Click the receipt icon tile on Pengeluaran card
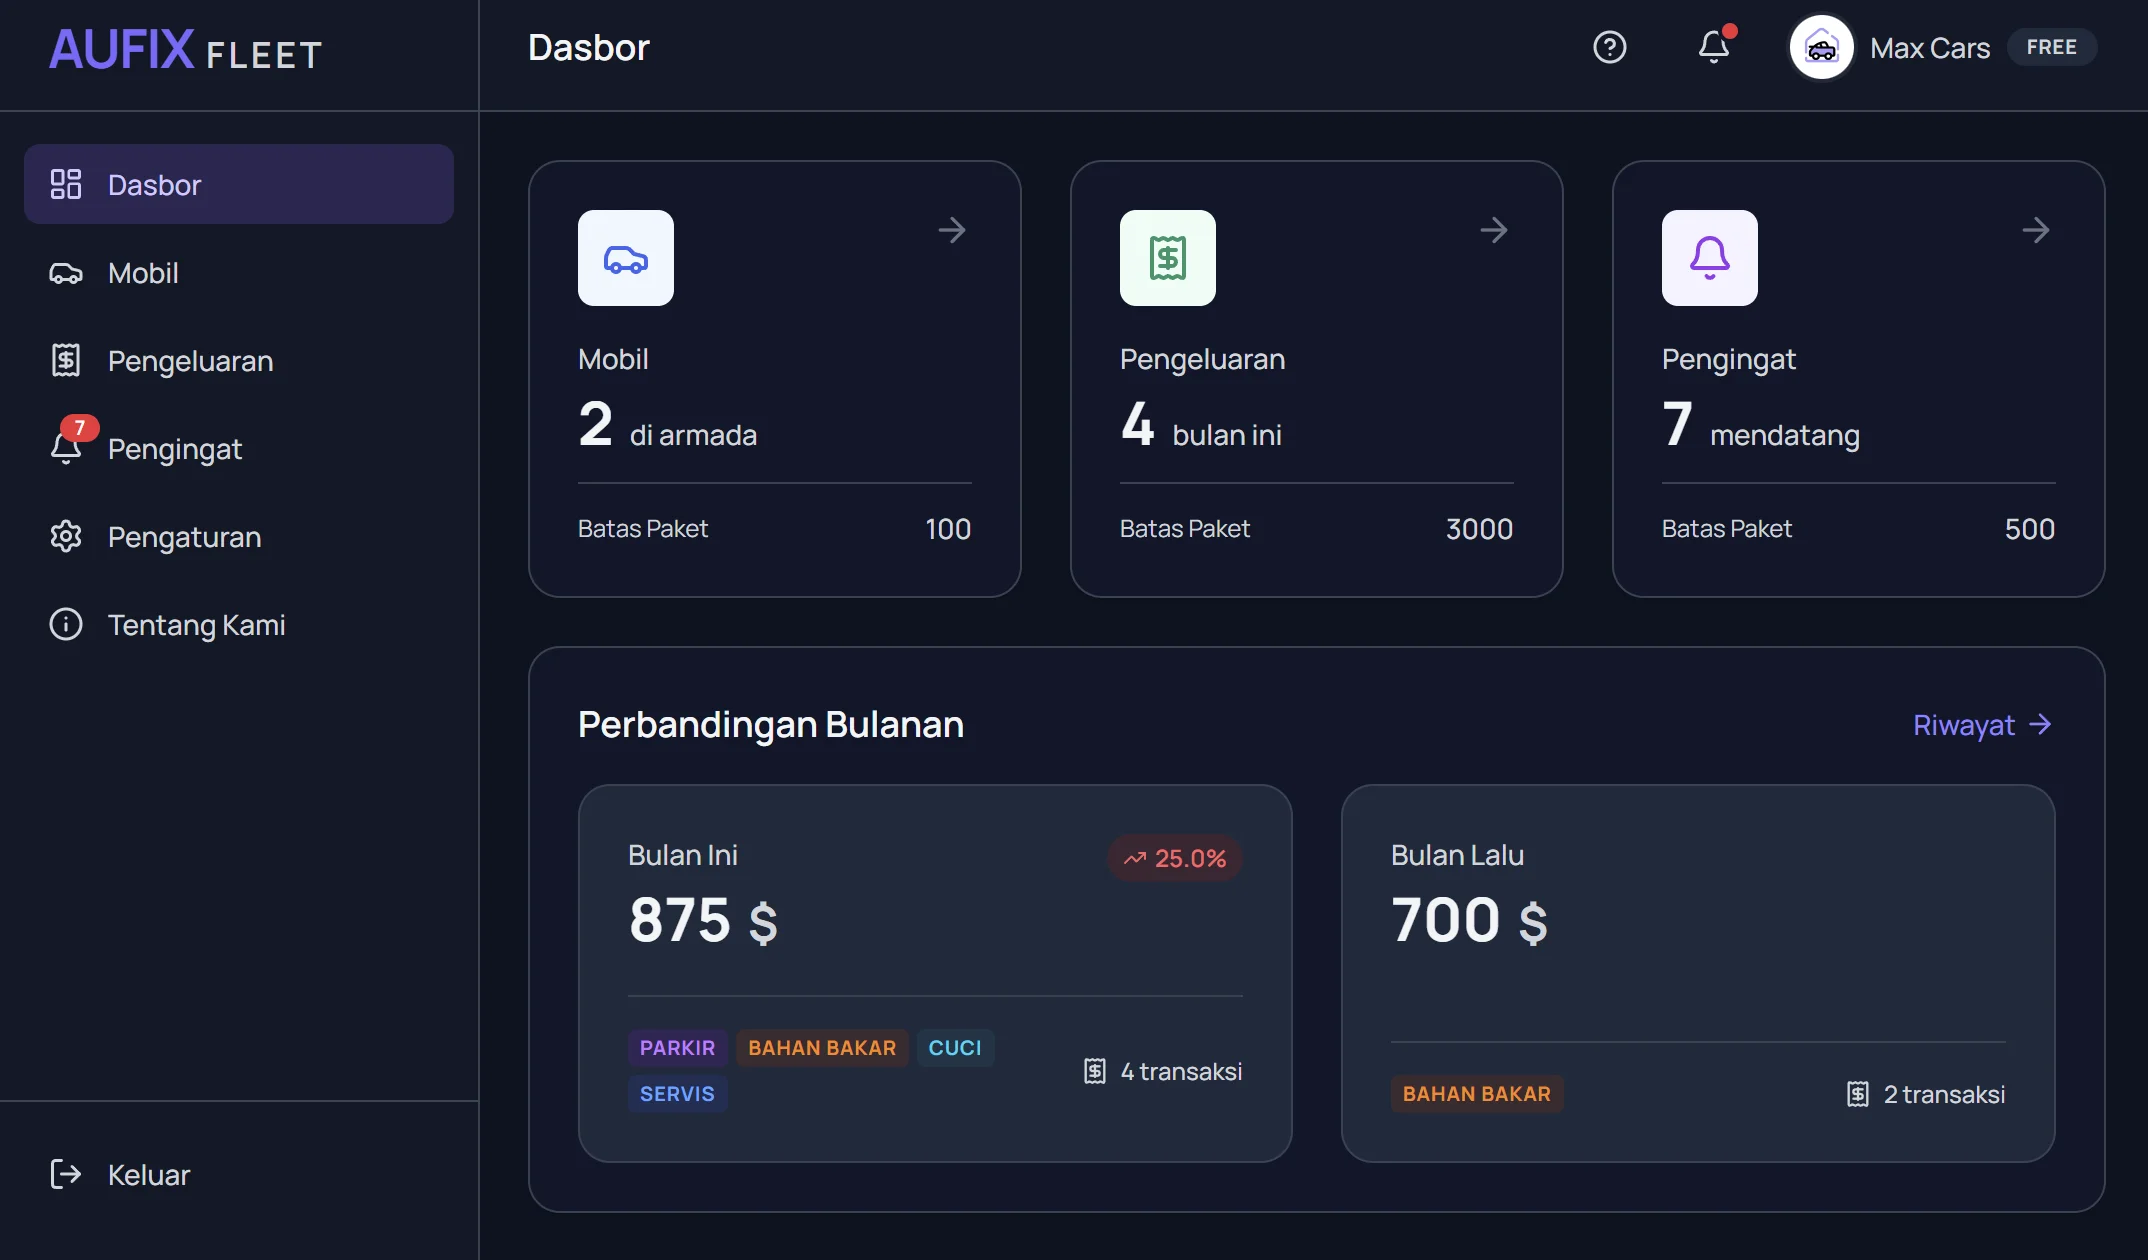Viewport: 2148px width, 1260px height. coord(1168,258)
